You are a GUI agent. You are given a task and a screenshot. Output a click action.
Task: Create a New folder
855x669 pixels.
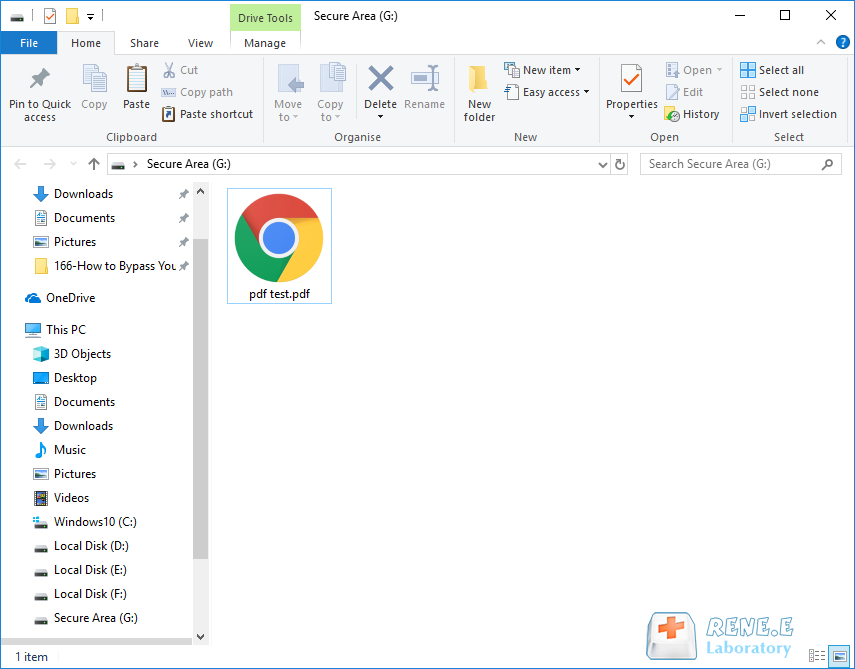point(479,93)
